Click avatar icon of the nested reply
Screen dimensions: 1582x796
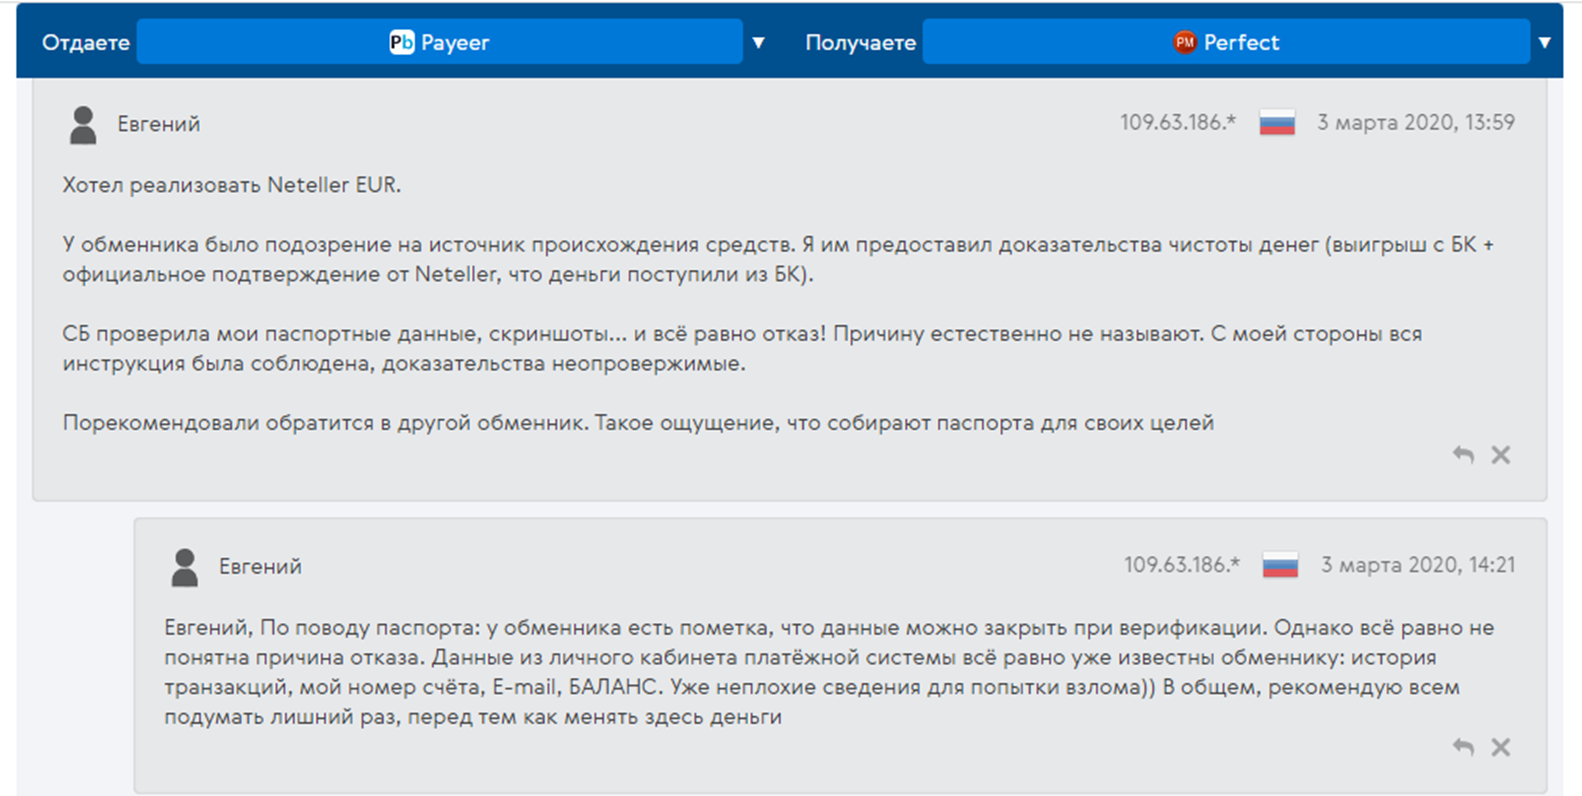[x=185, y=567]
